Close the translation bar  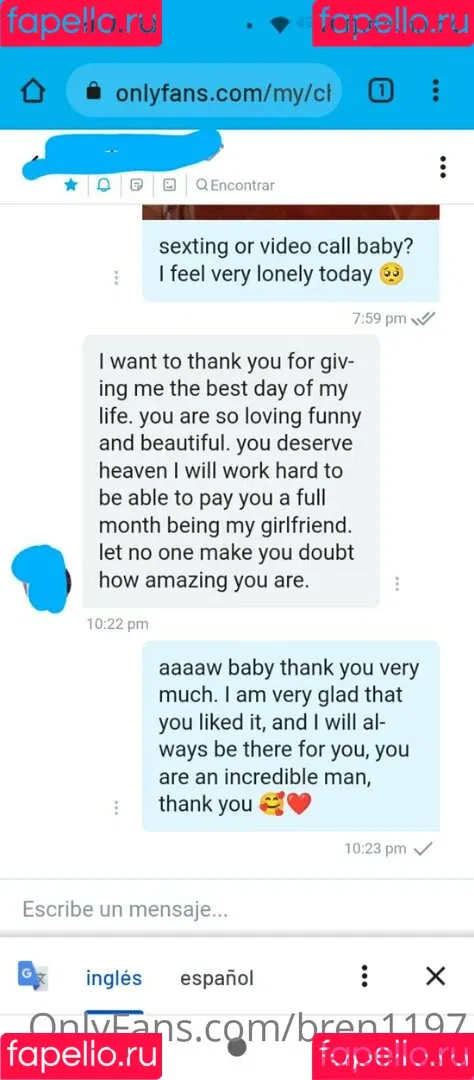pyautogui.click(x=435, y=976)
